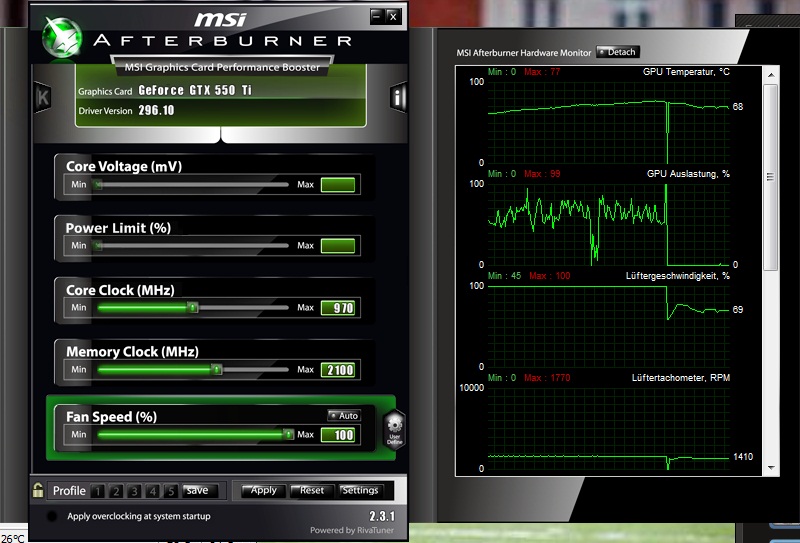This screenshot has height=543, width=800.
Task: Open User Define fan settings gear
Action: [394, 429]
